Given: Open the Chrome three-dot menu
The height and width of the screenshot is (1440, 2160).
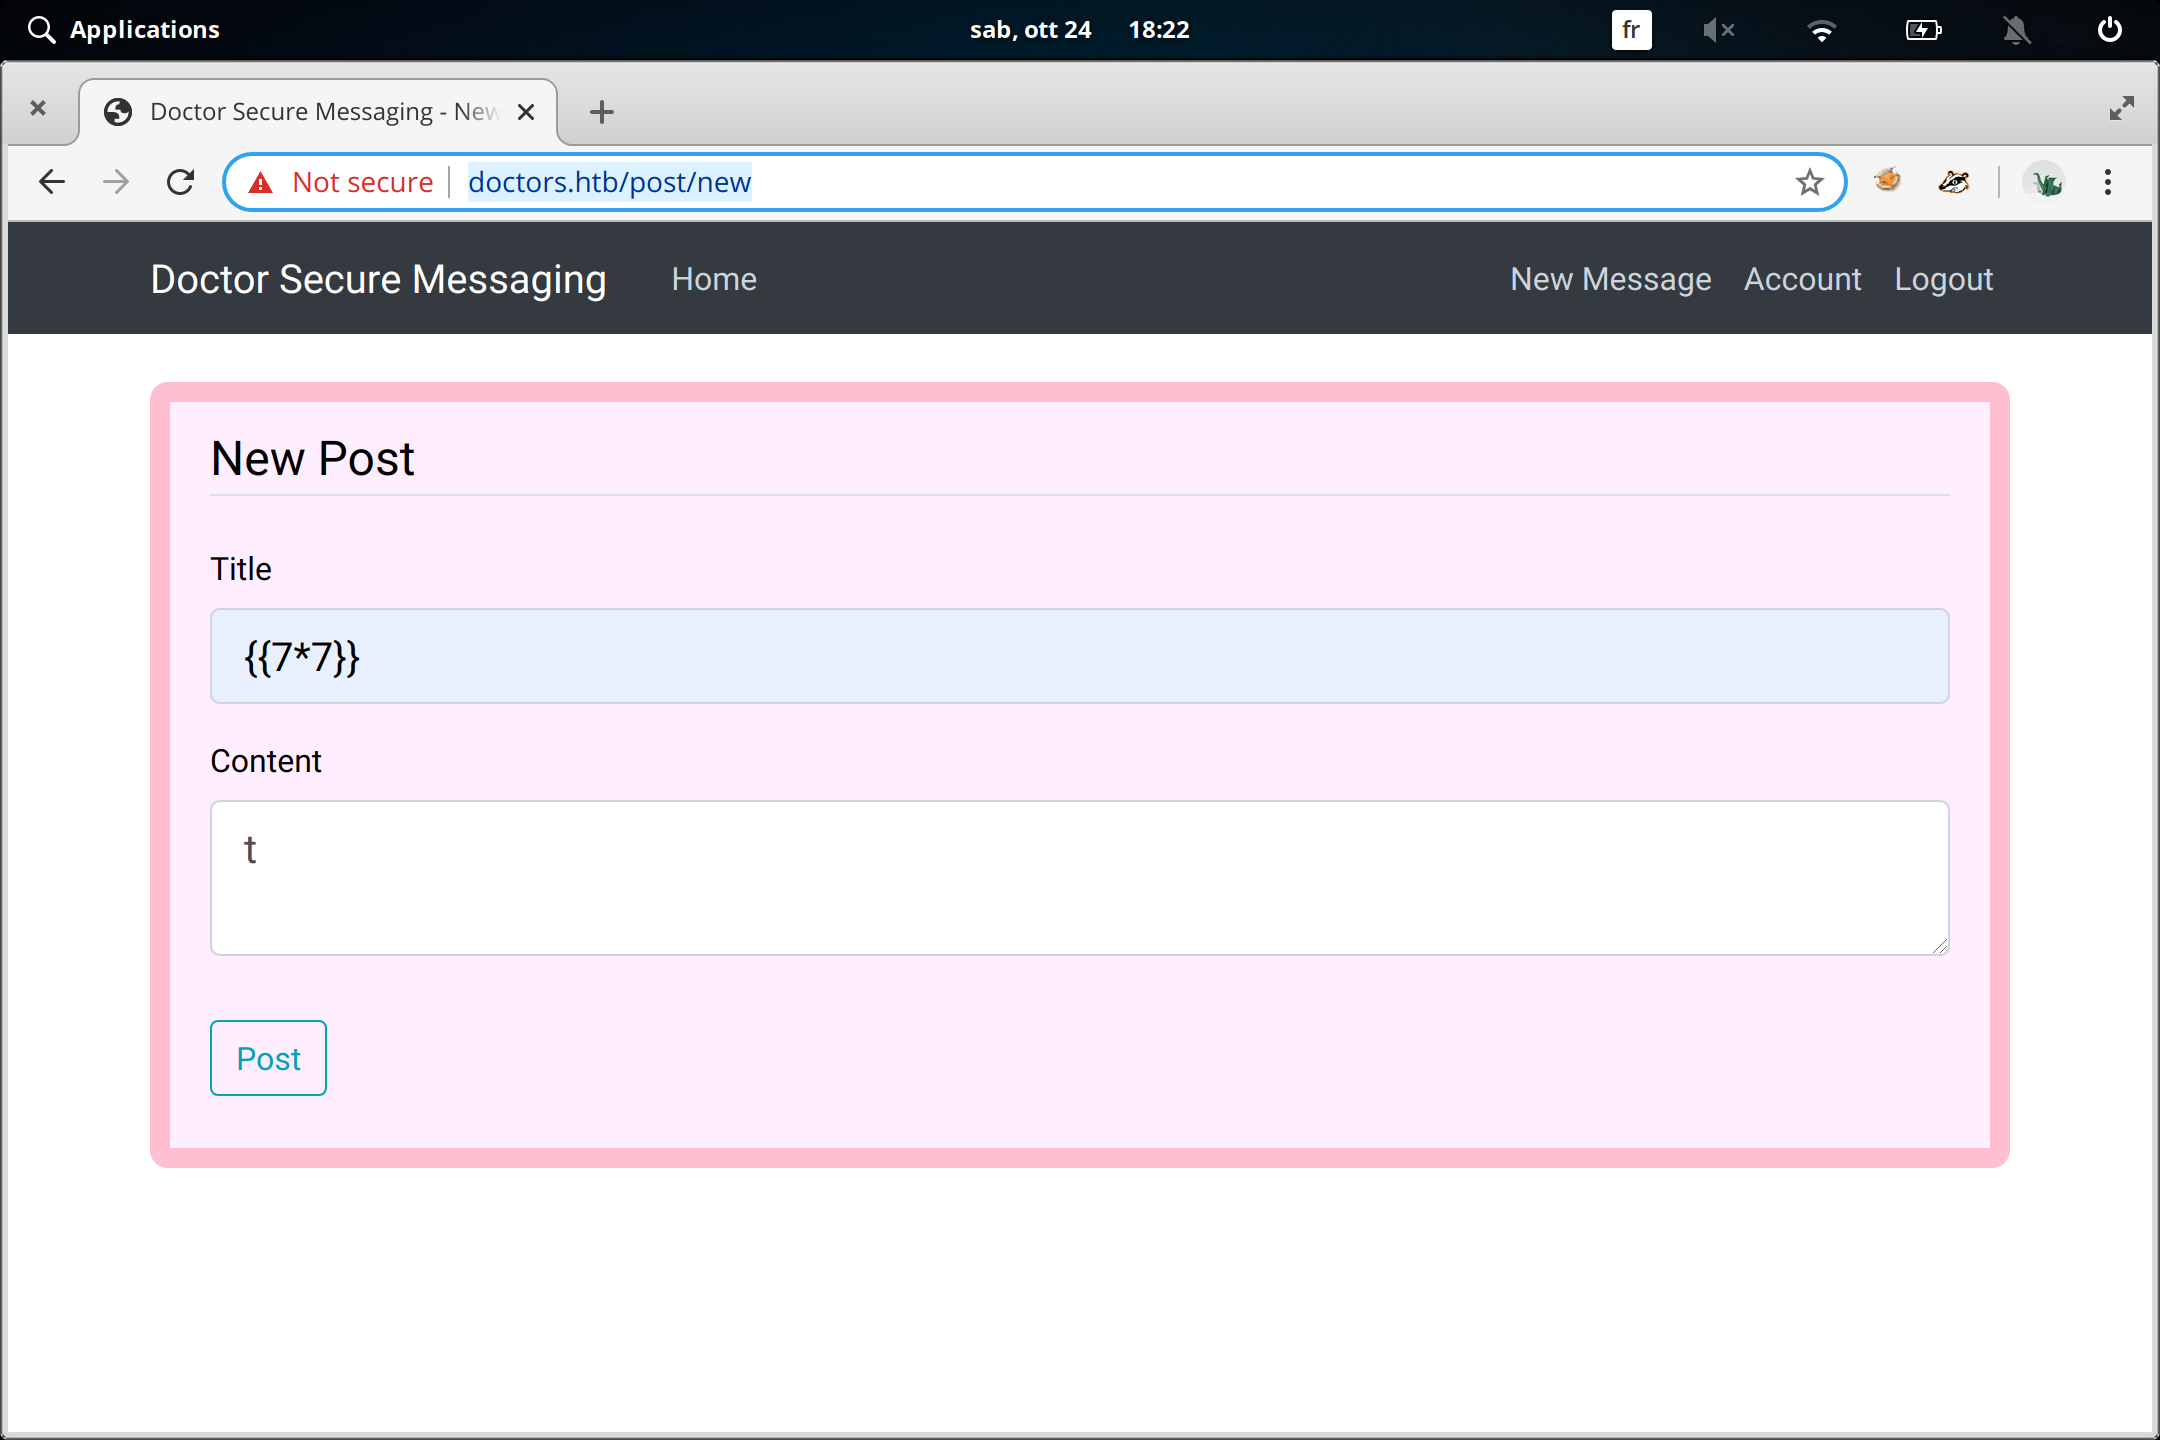Looking at the screenshot, I should point(2107,182).
